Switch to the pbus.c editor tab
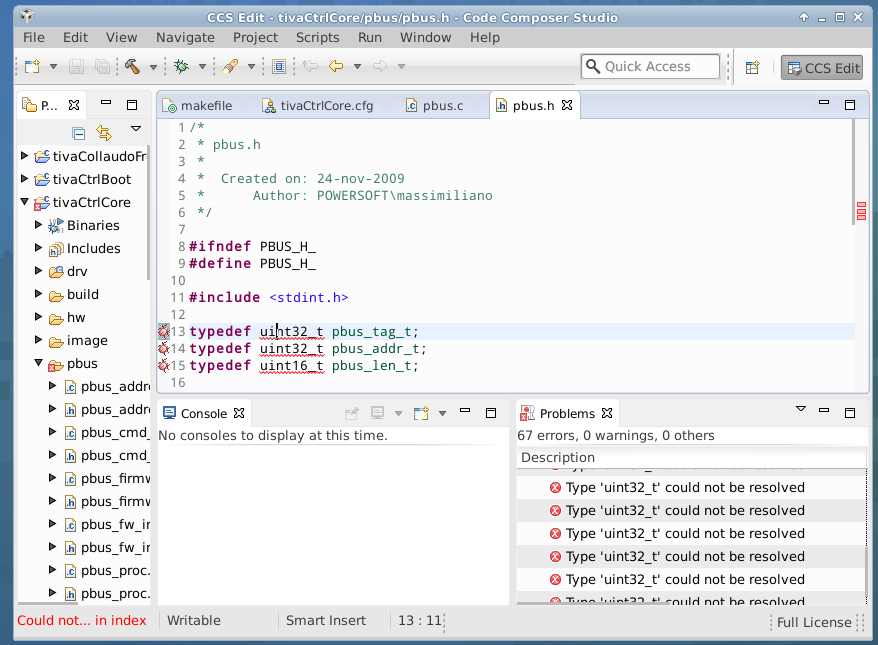 point(442,105)
